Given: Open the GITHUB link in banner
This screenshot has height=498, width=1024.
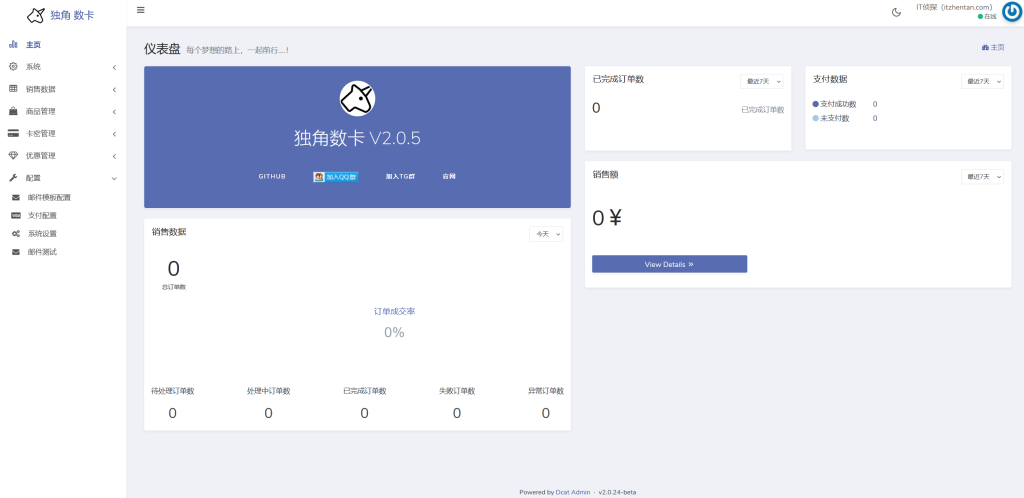Looking at the screenshot, I should pos(272,176).
